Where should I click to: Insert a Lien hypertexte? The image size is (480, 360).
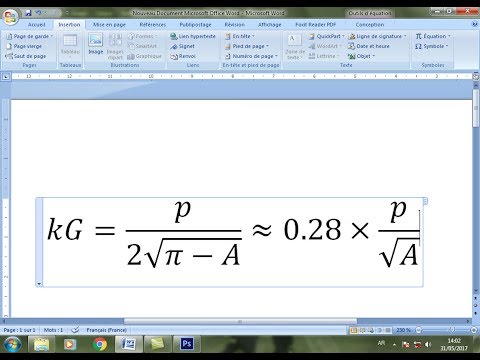tap(193, 36)
